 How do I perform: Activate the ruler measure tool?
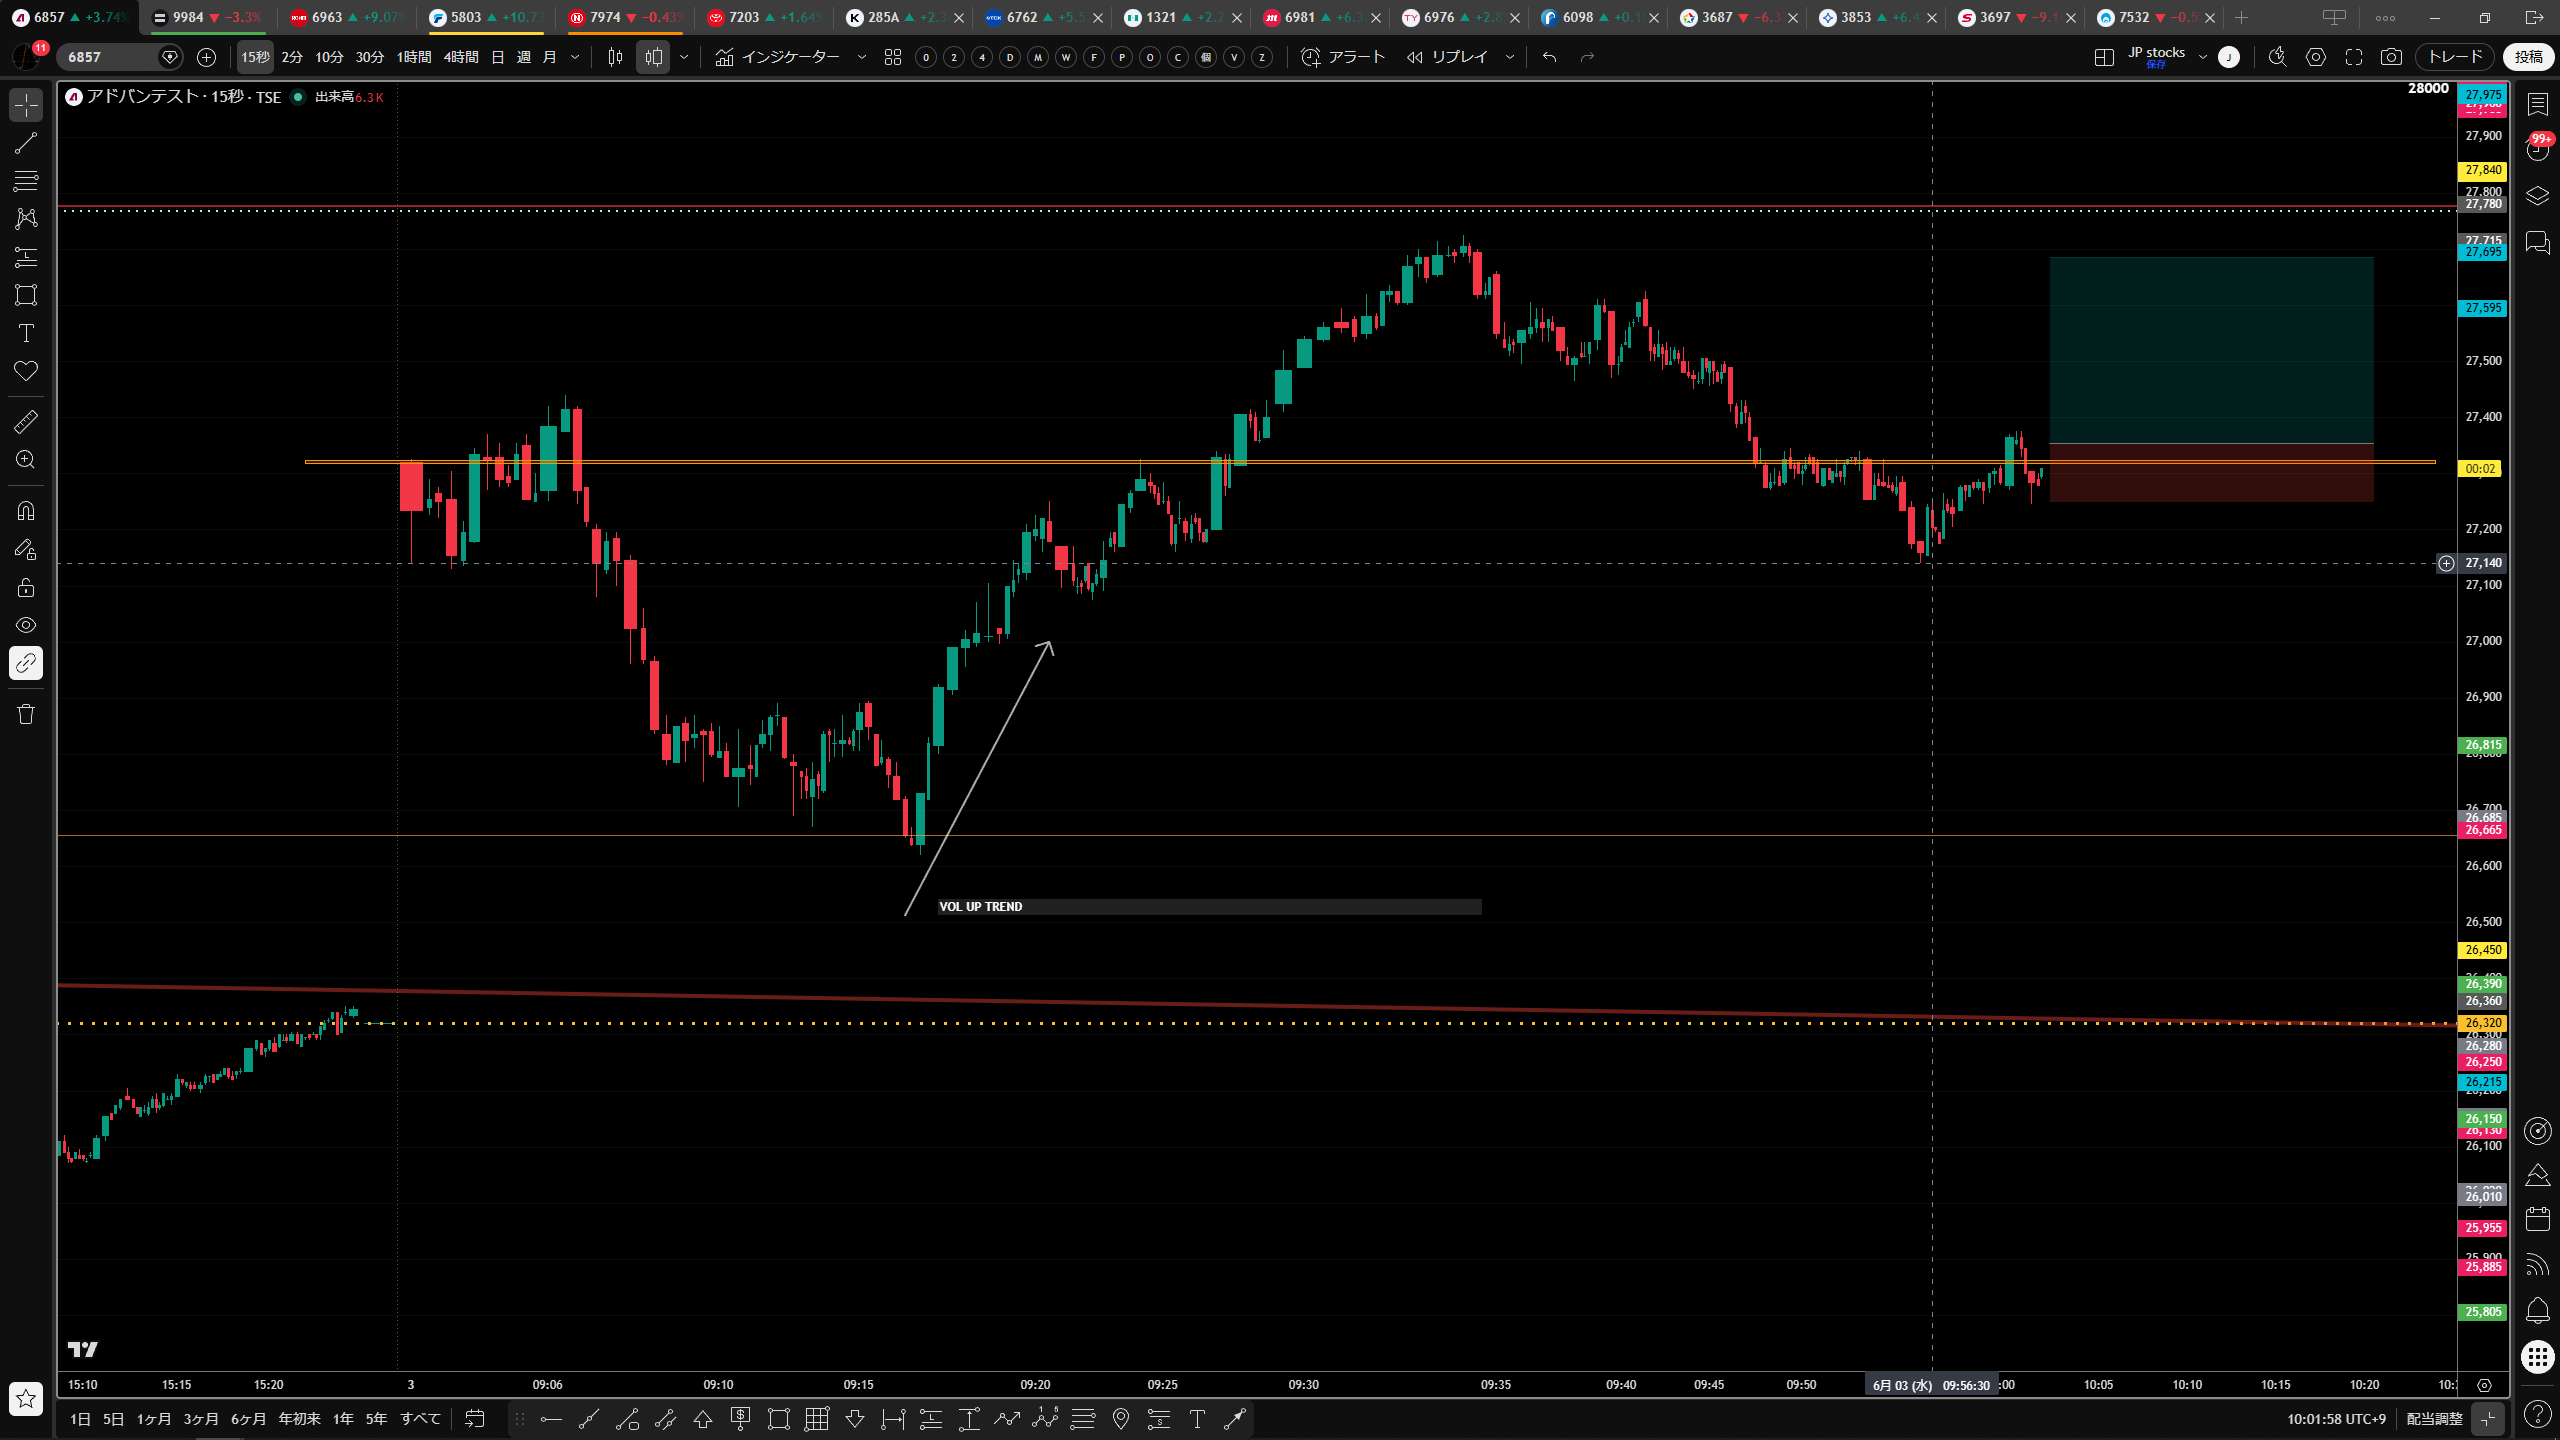pos(26,422)
